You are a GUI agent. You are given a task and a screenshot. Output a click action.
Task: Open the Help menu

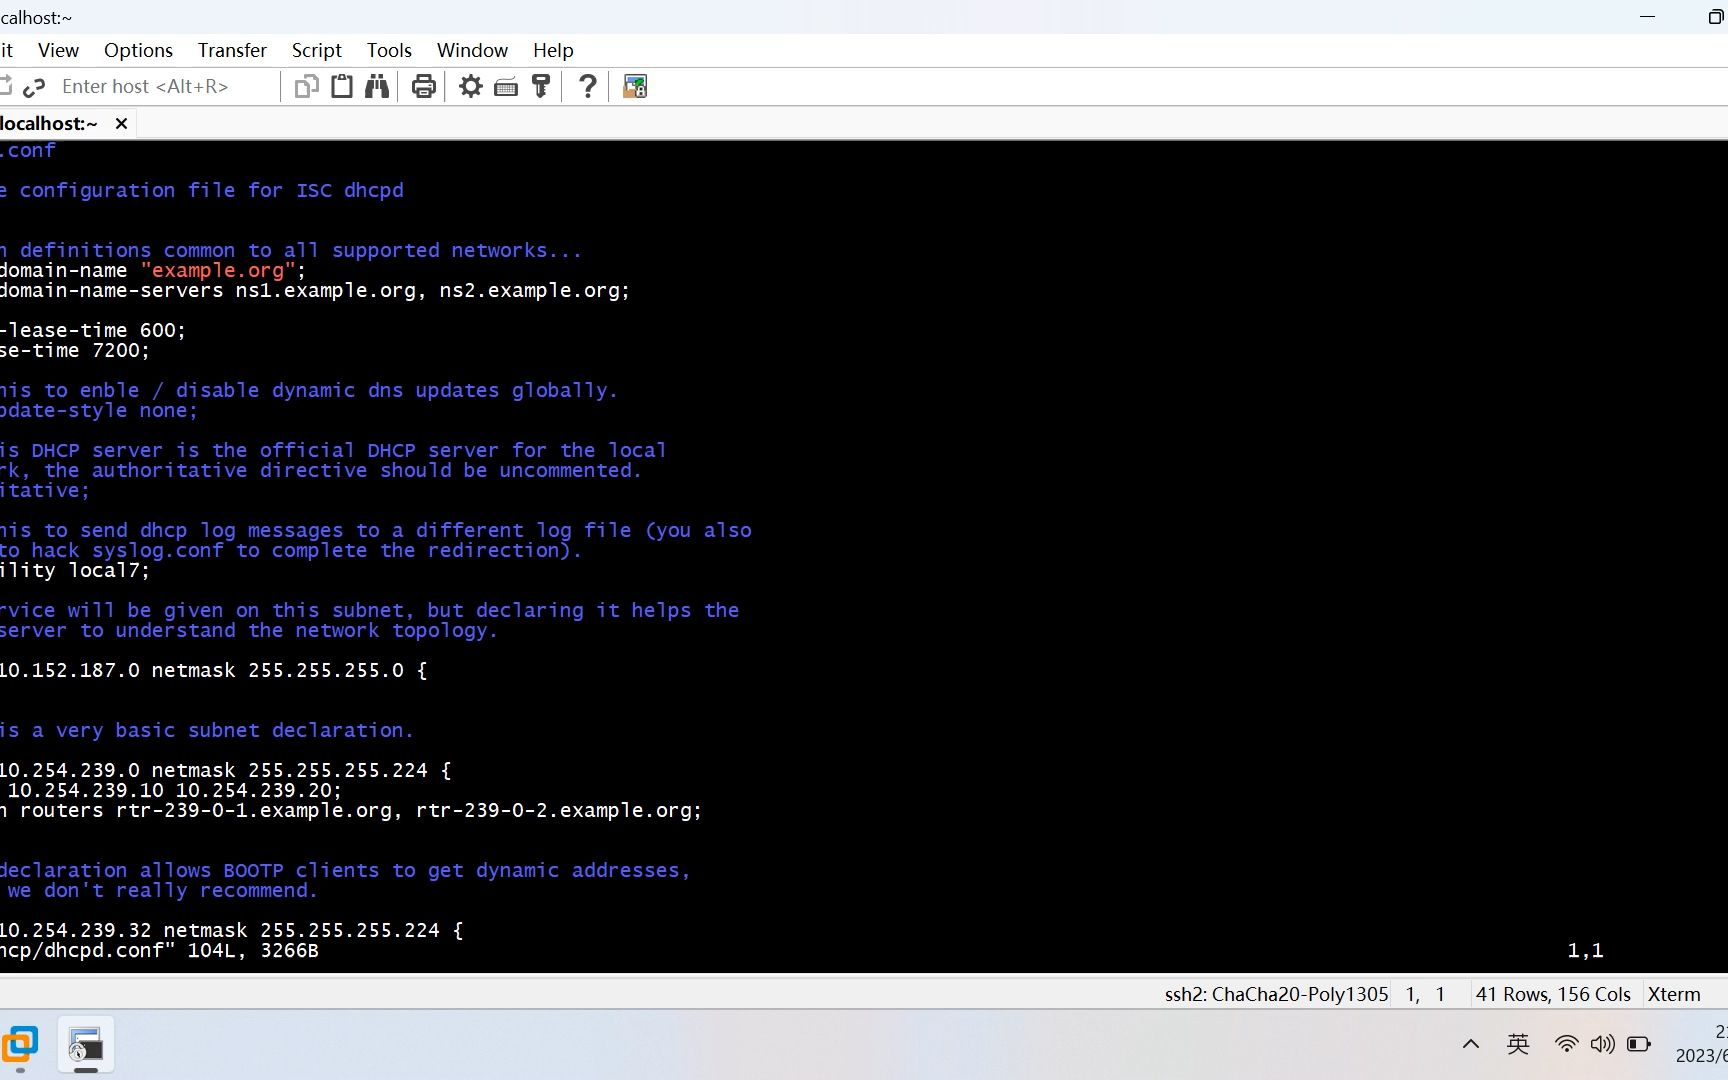pos(553,50)
